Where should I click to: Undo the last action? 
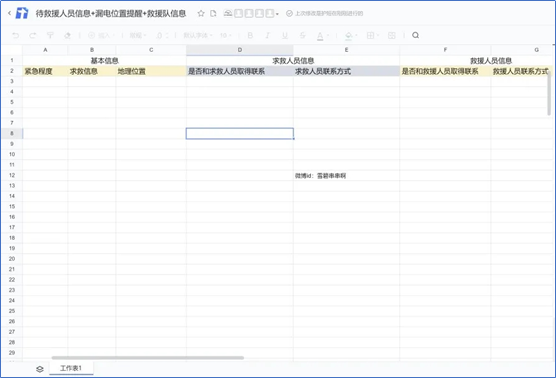15,35
